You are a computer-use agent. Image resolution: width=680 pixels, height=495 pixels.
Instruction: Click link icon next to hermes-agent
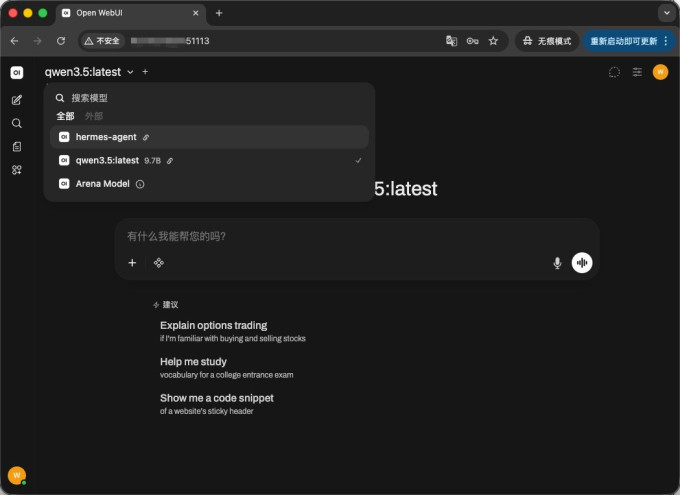(146, 138)
